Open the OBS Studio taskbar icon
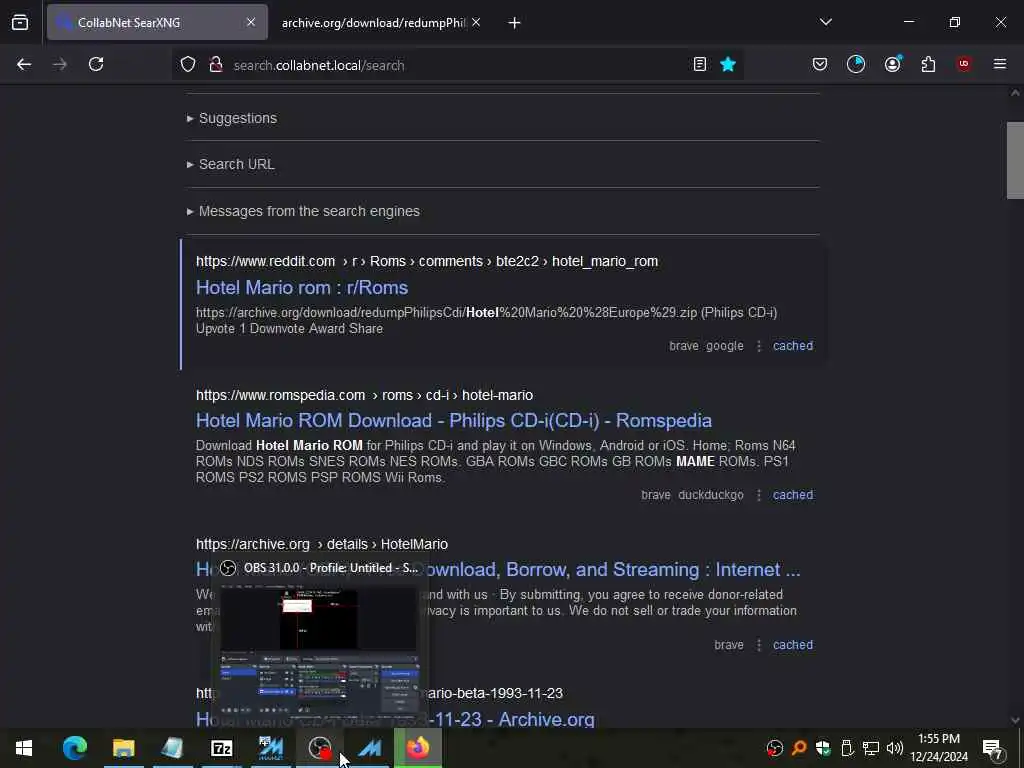 point(319,748)
